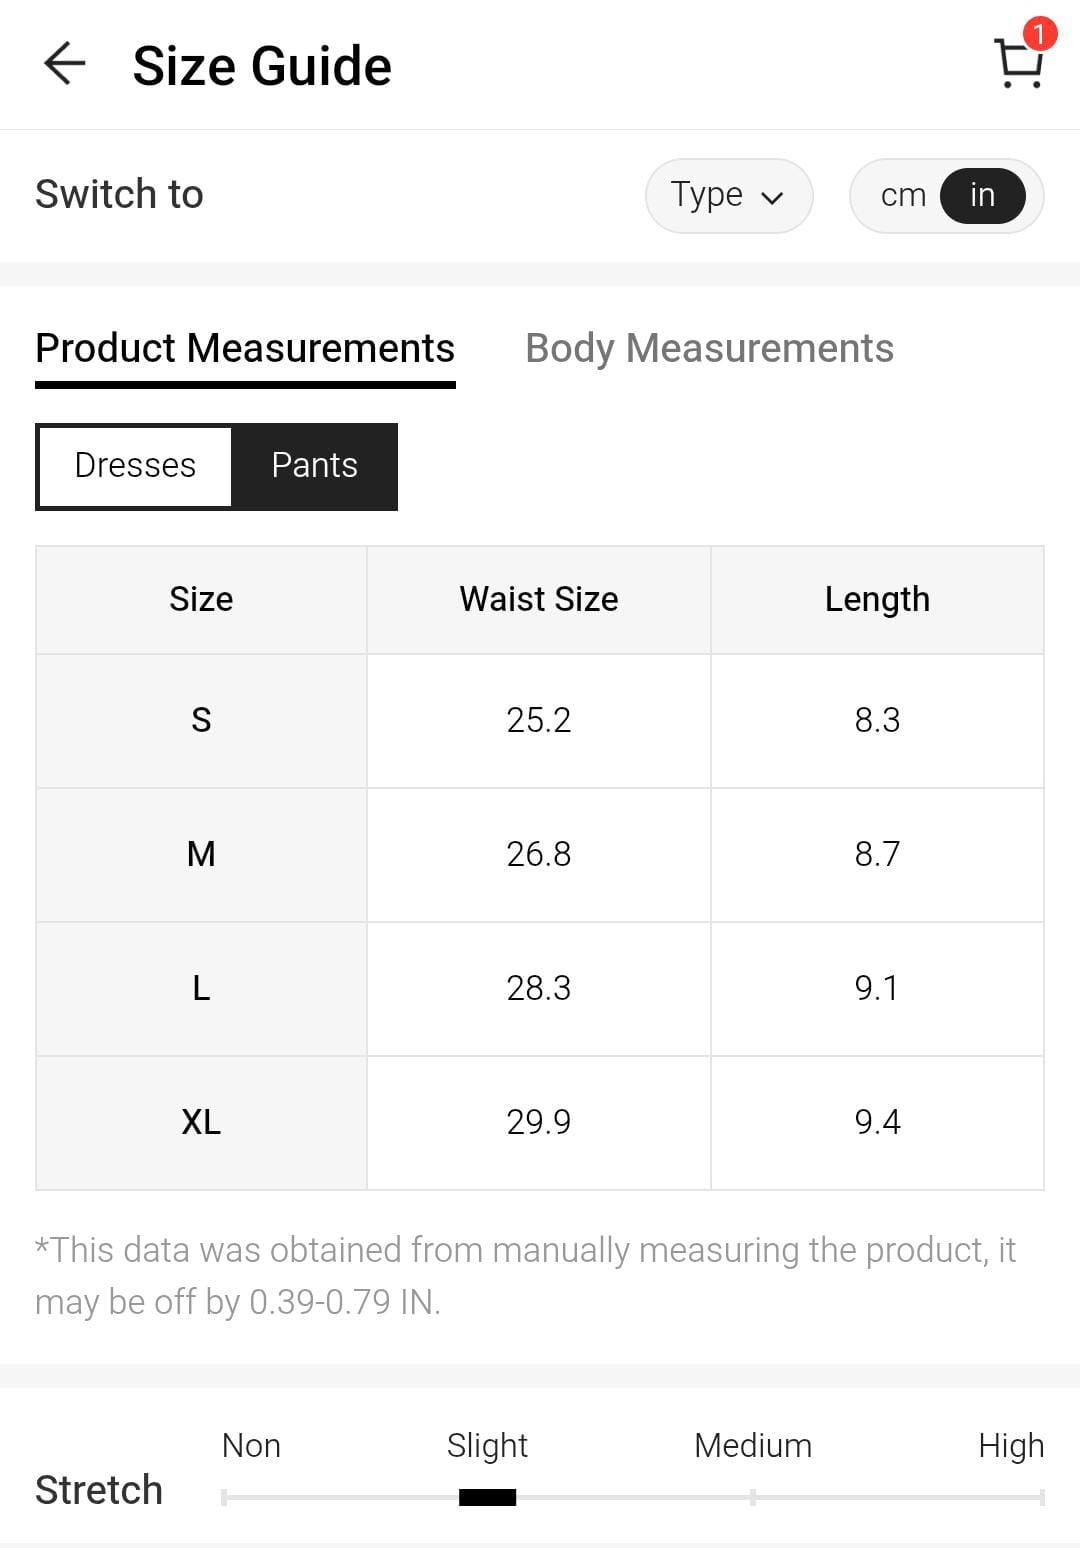Viewport: 1080px width, 1548px height.
Task: Tap the back arrow icon
Action: (x=65, y=64)
